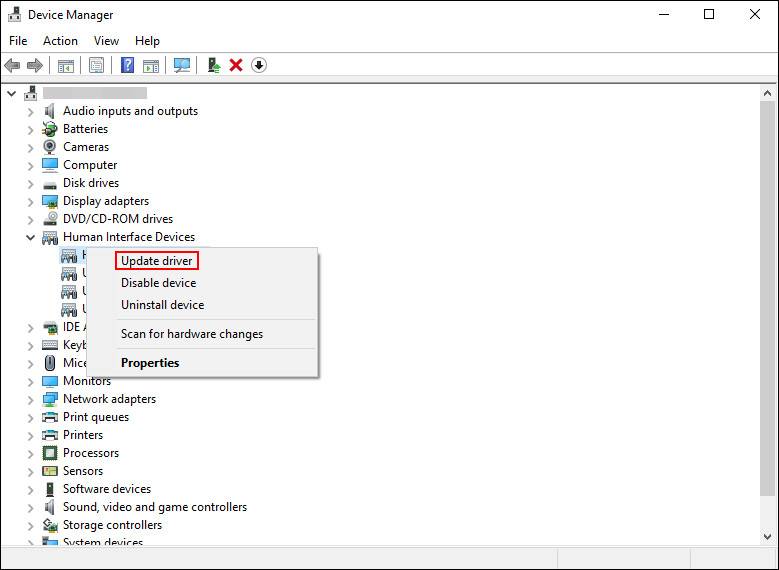Click the Network adapters icon
Screen dimensions: 779x570
pyautogui.click(x=50, y=399)
